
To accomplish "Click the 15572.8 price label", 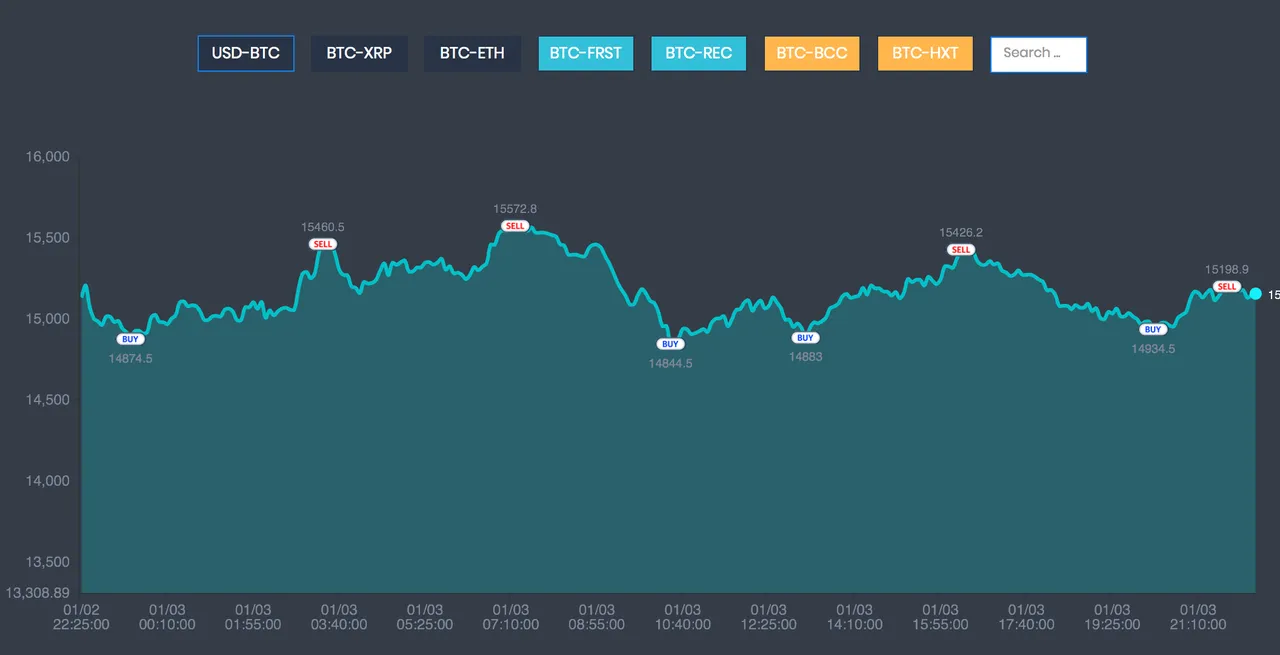I will [515, 209].
